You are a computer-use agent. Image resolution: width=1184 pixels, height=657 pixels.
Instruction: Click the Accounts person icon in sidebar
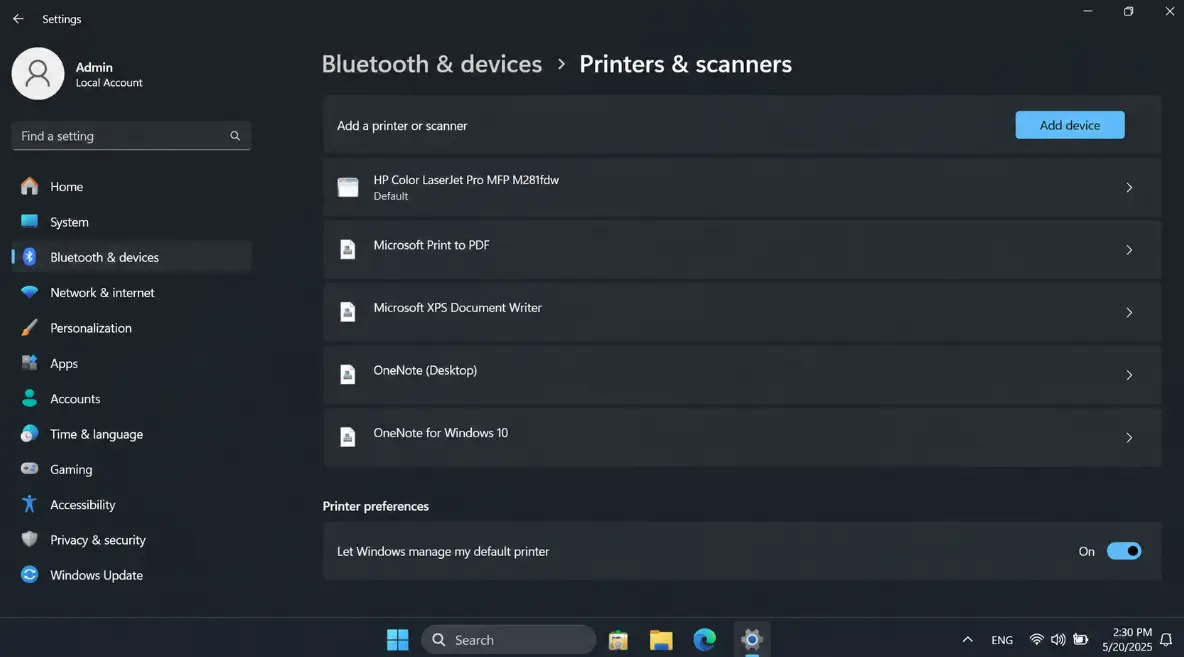click(29, 398)
